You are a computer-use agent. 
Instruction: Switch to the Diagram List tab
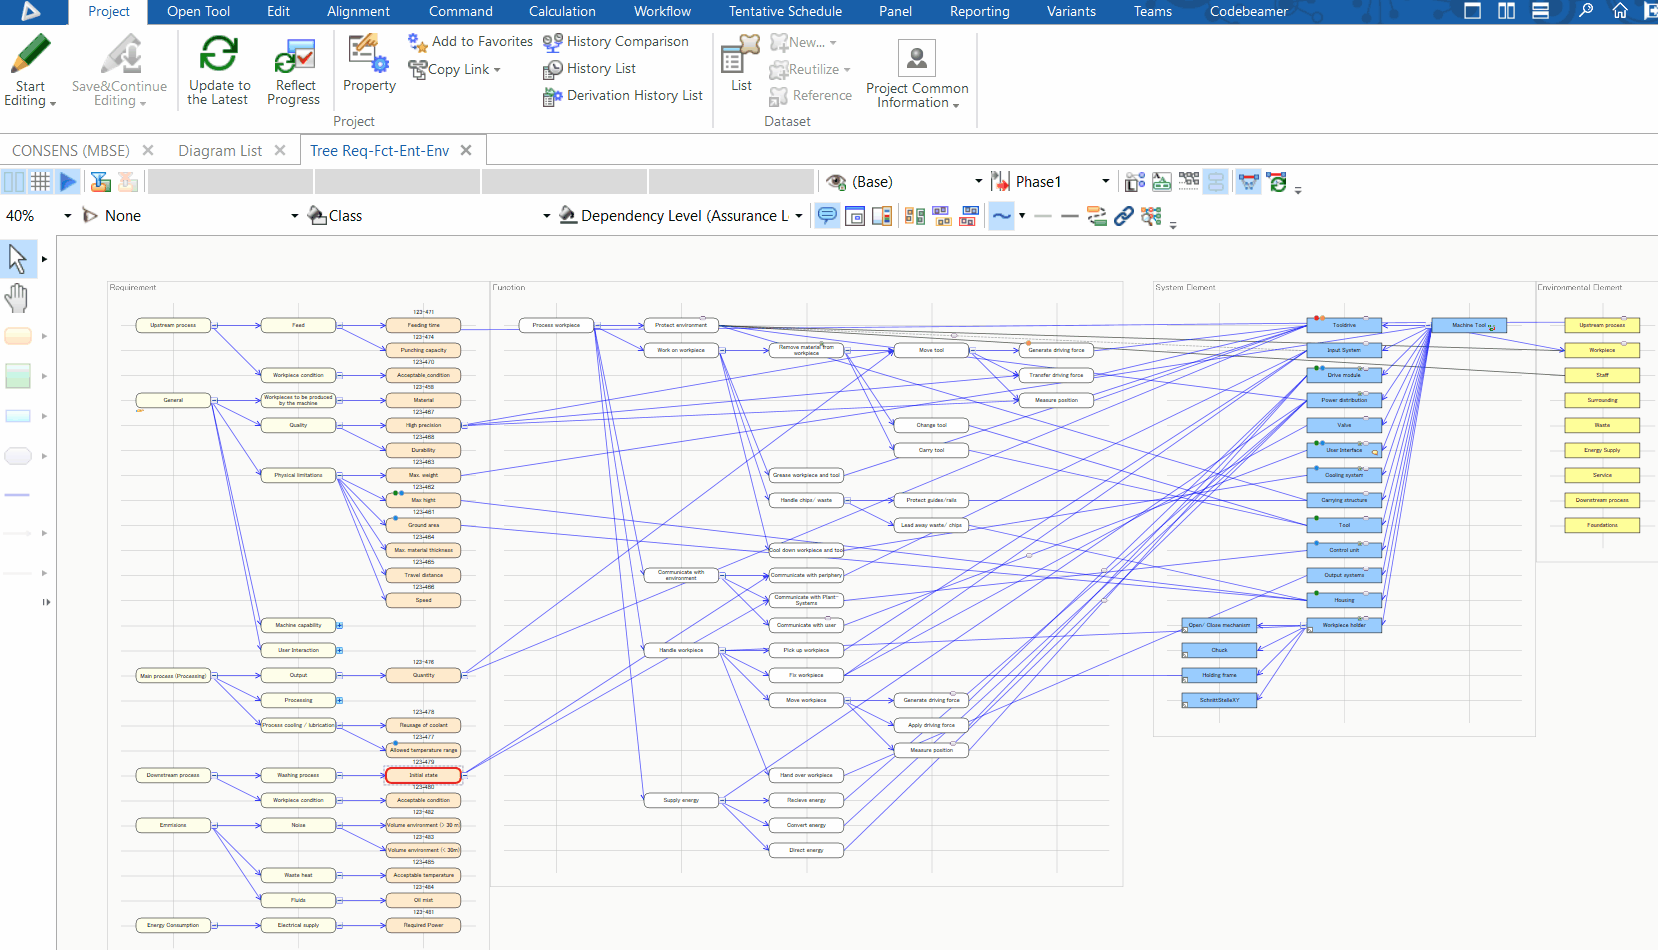pyautogui.click(x=220, y=150)
